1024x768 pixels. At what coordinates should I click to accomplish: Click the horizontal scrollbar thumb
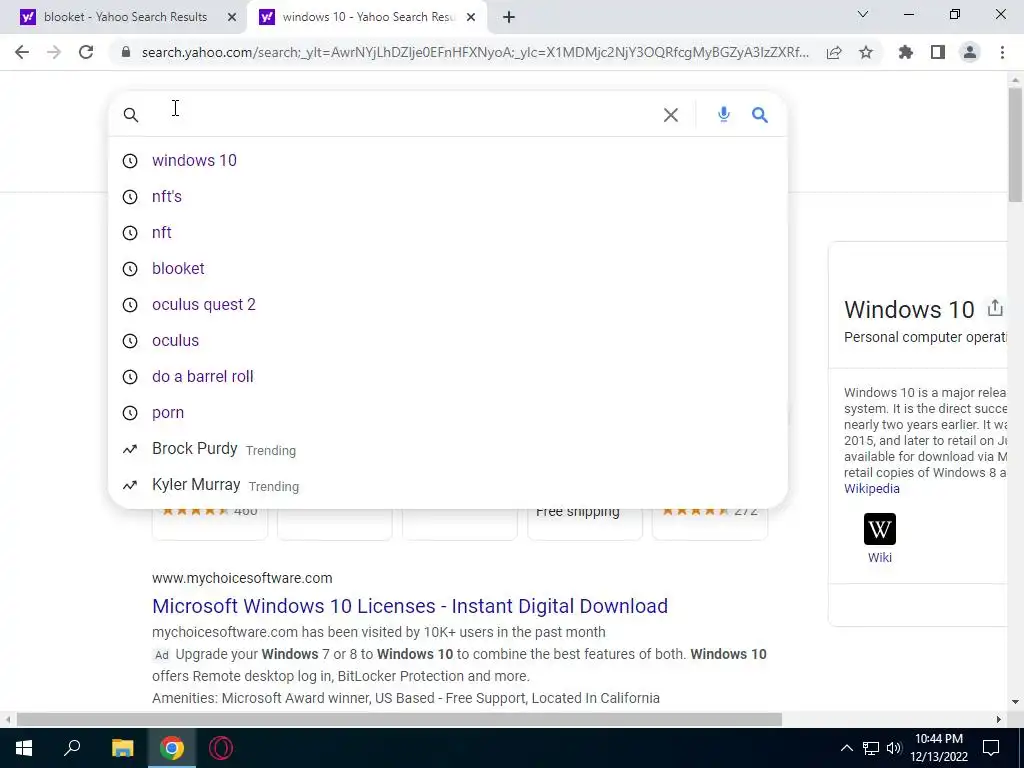[399, 720]
